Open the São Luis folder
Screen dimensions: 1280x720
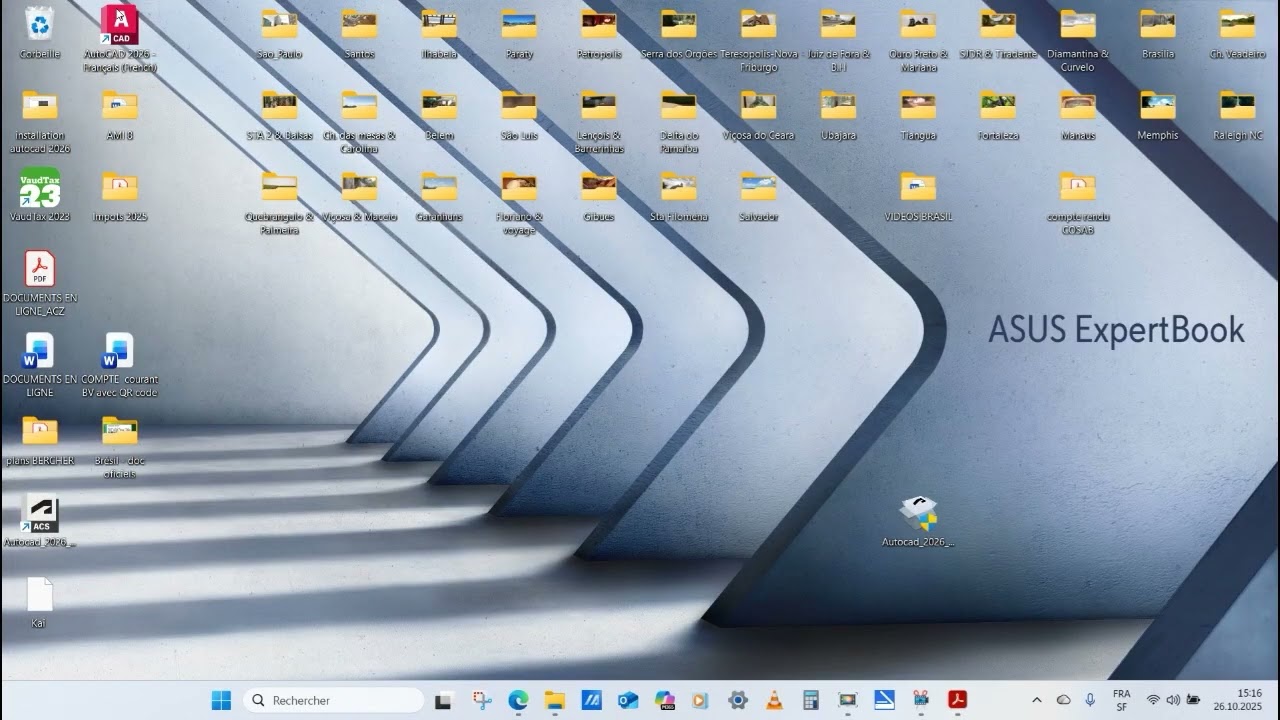[x=519, y=114]
